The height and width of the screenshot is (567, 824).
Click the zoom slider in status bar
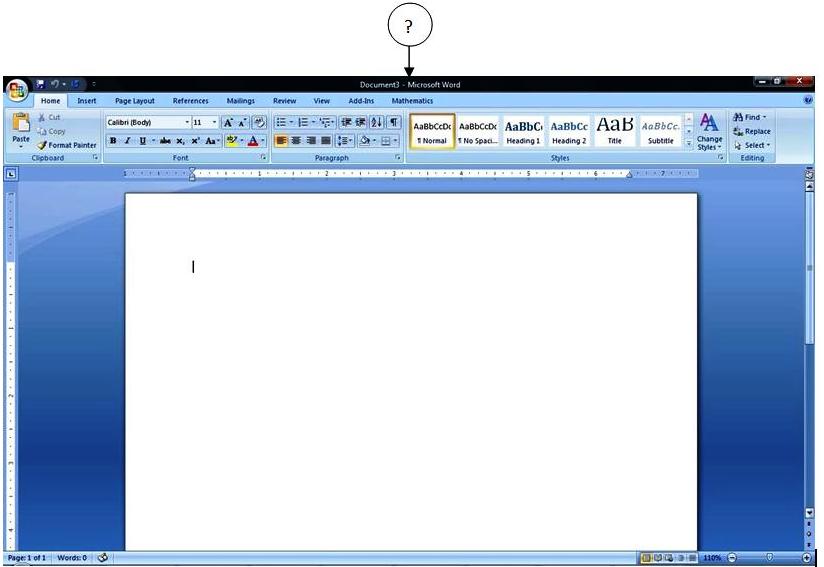point(769,557)
